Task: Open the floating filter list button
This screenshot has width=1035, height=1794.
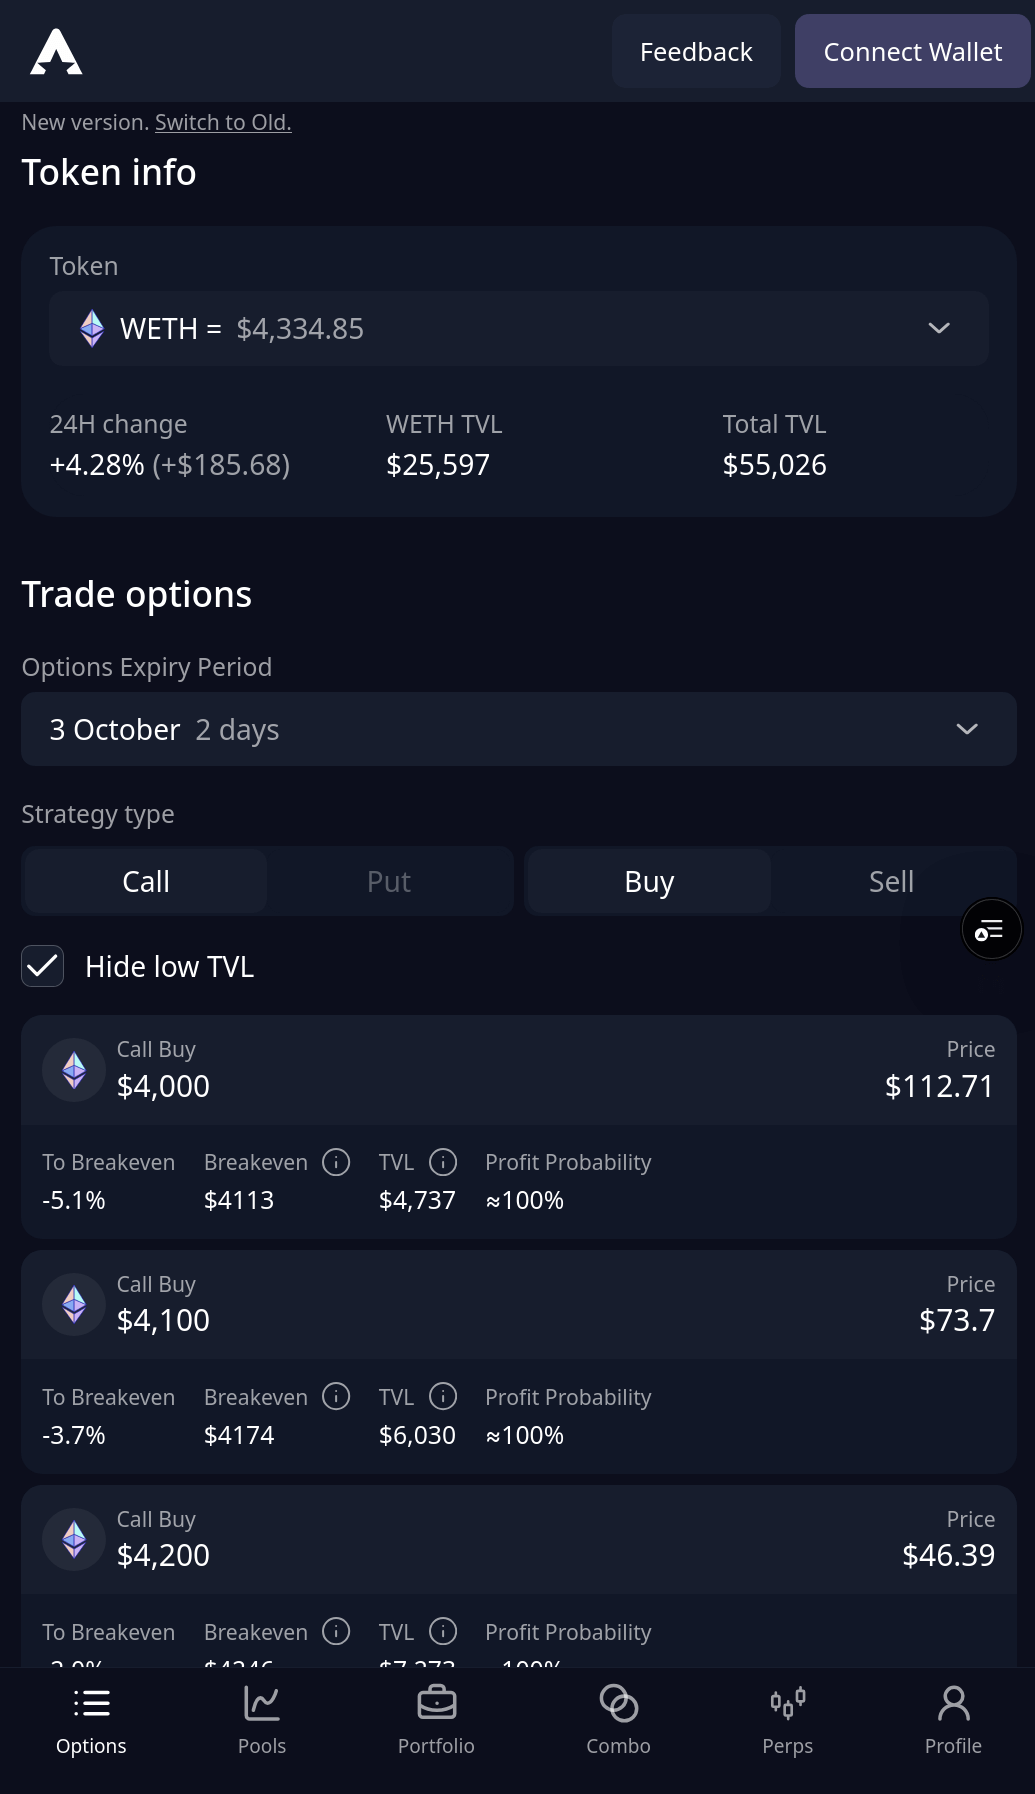Action: click(x=990, y=930)
